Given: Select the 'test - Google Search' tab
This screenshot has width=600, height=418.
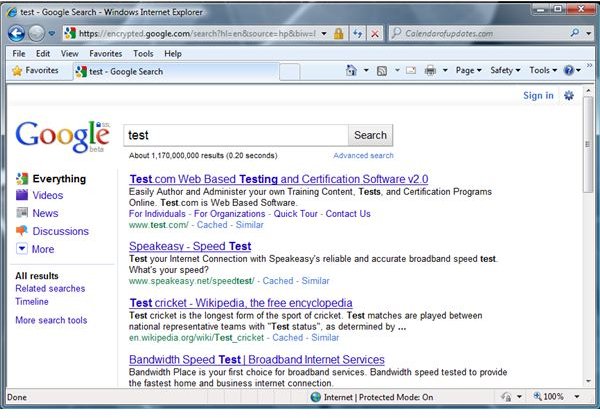Looking at the screenshot, I should coord(176,72).
